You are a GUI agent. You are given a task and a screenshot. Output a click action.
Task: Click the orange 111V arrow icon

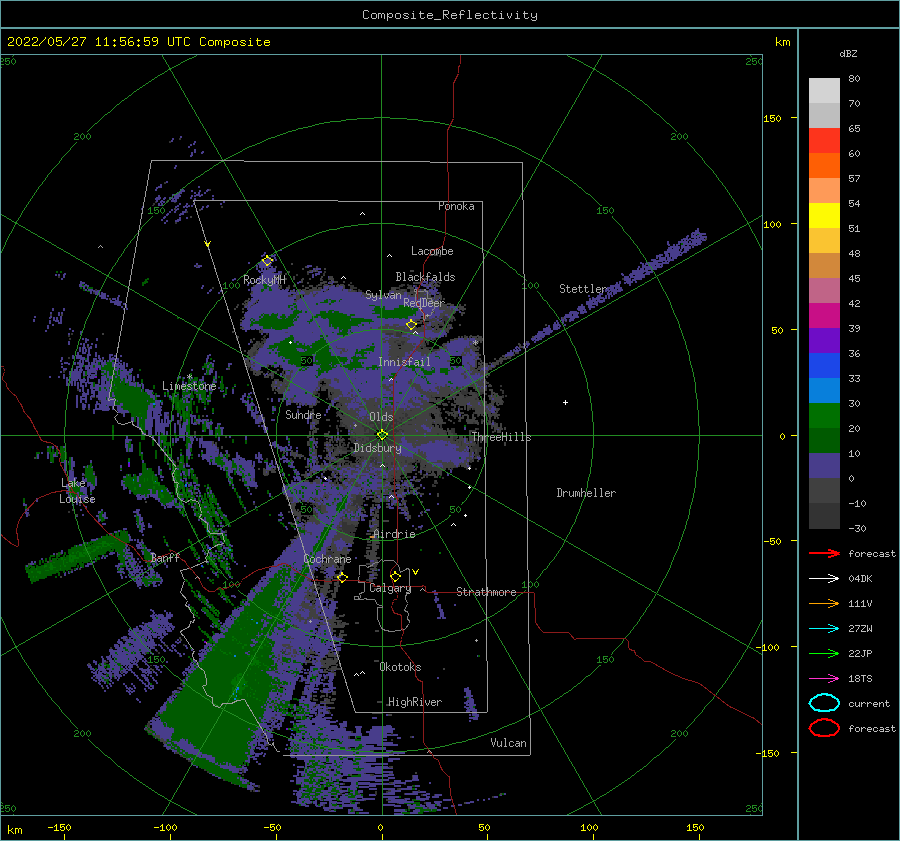(x=824, y=603)
